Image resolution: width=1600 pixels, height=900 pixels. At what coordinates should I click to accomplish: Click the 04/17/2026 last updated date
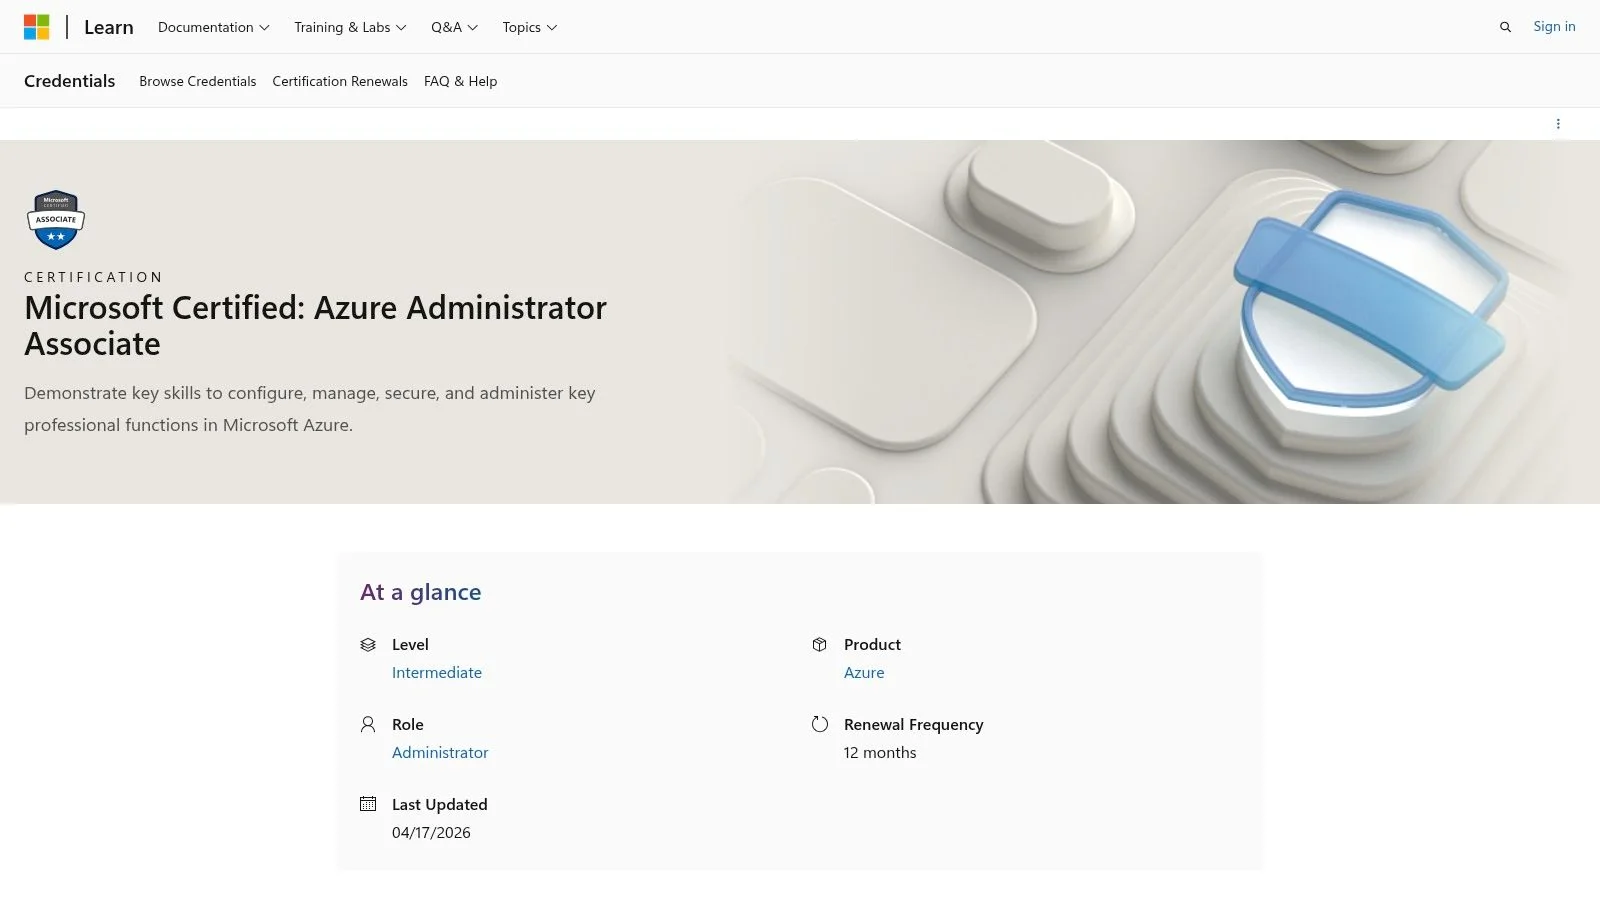431,833
